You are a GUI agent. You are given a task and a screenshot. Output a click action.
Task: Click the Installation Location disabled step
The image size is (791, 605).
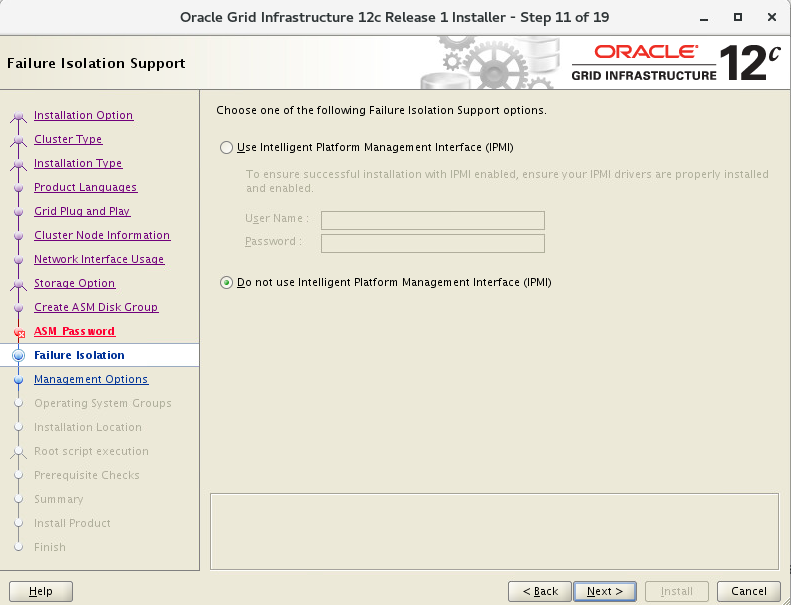[88, 427]
